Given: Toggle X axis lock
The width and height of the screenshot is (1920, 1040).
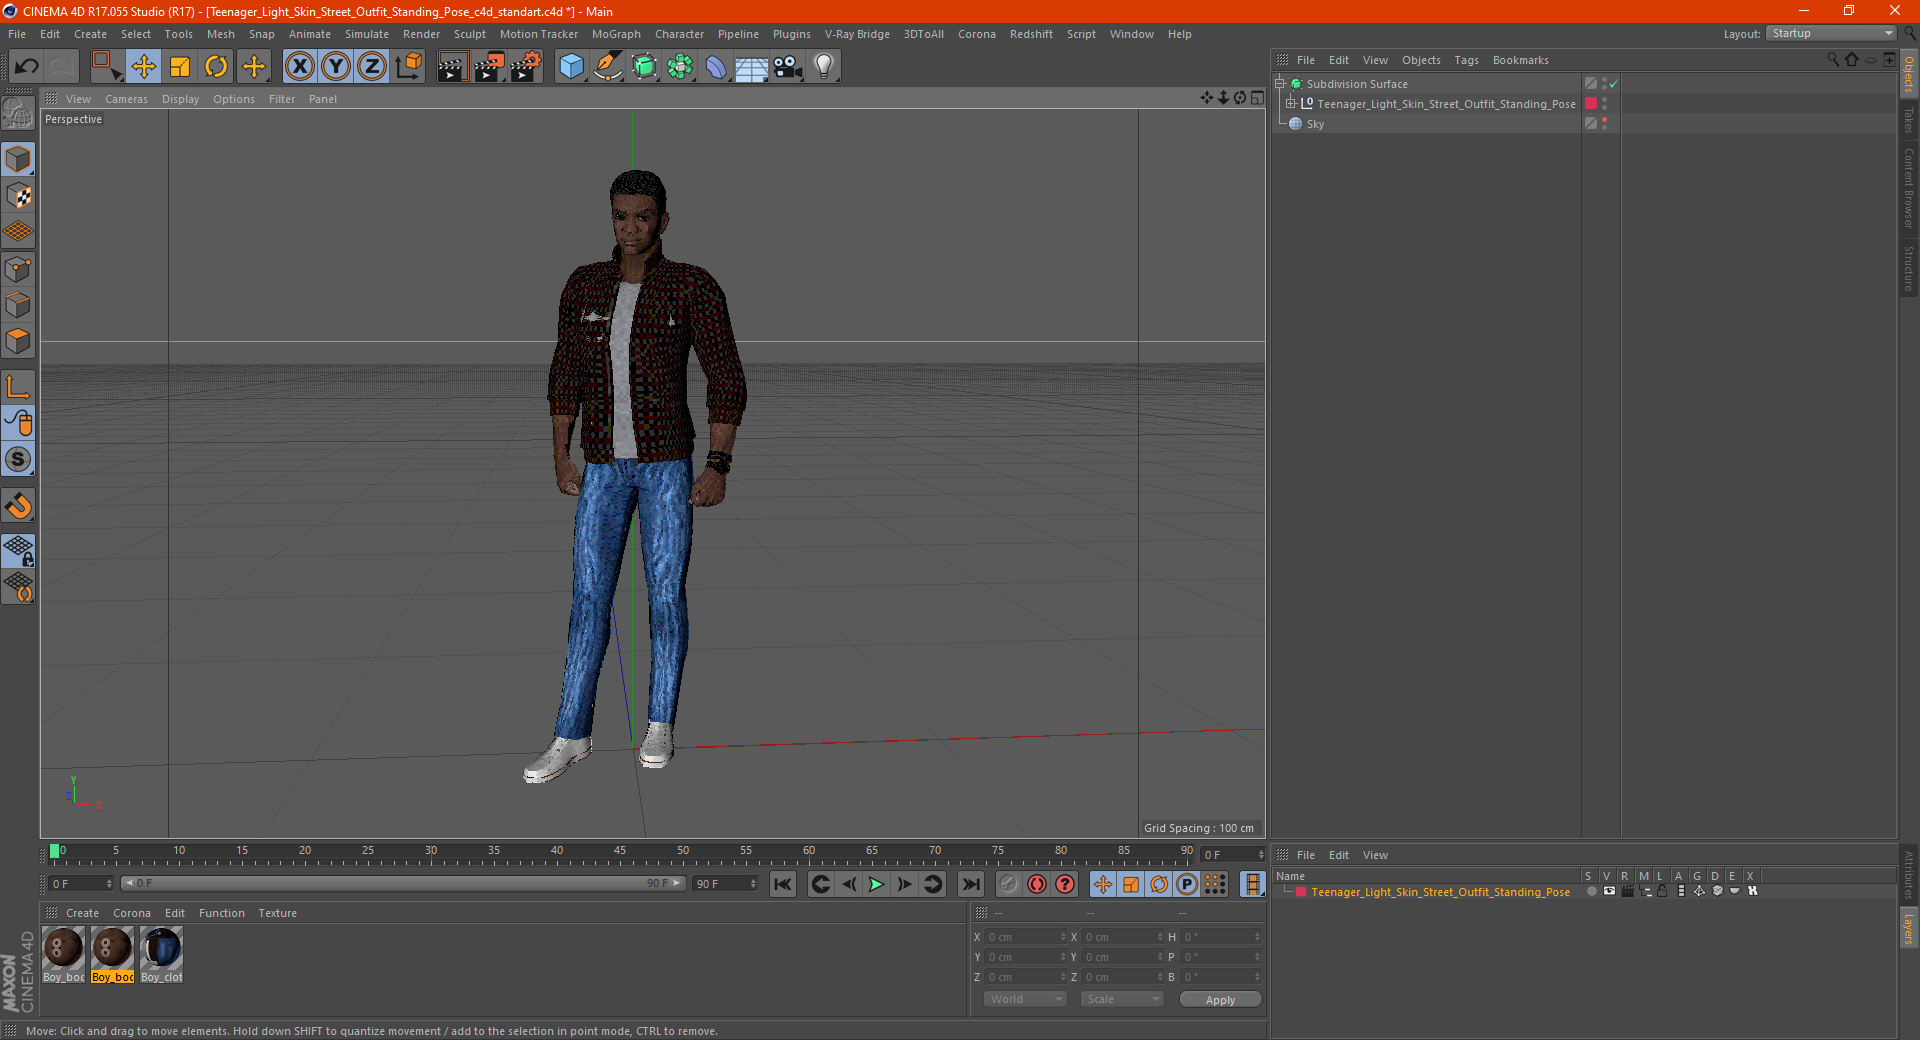Looking at the screenshot, I should point(299,67).
